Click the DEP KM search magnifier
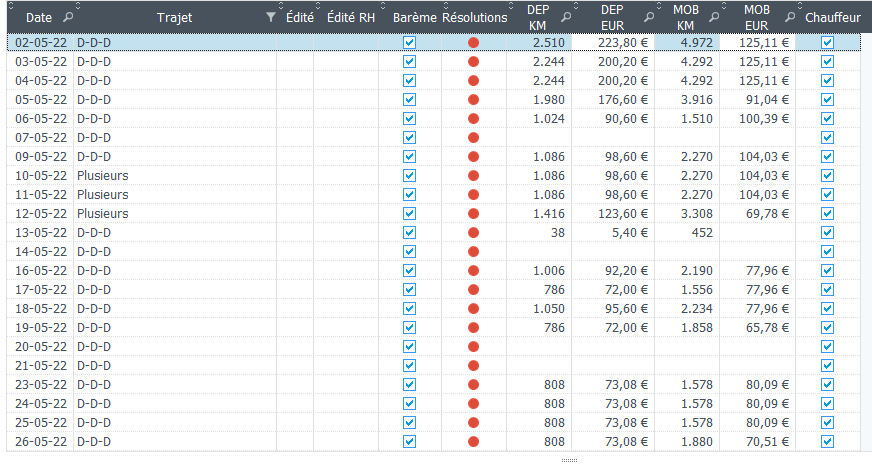The height and width of the screenshot is (466, 872). 566,18
